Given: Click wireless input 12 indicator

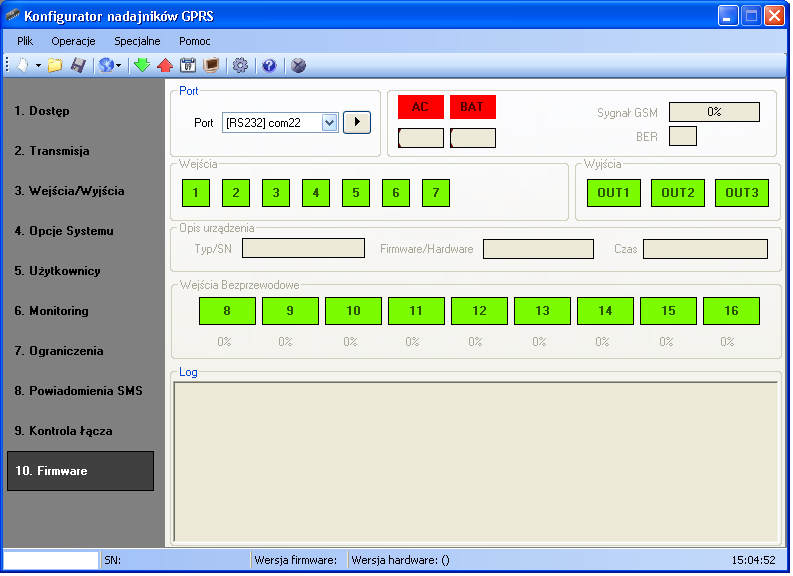Looking at the screenshot, I should coord(479,311).
